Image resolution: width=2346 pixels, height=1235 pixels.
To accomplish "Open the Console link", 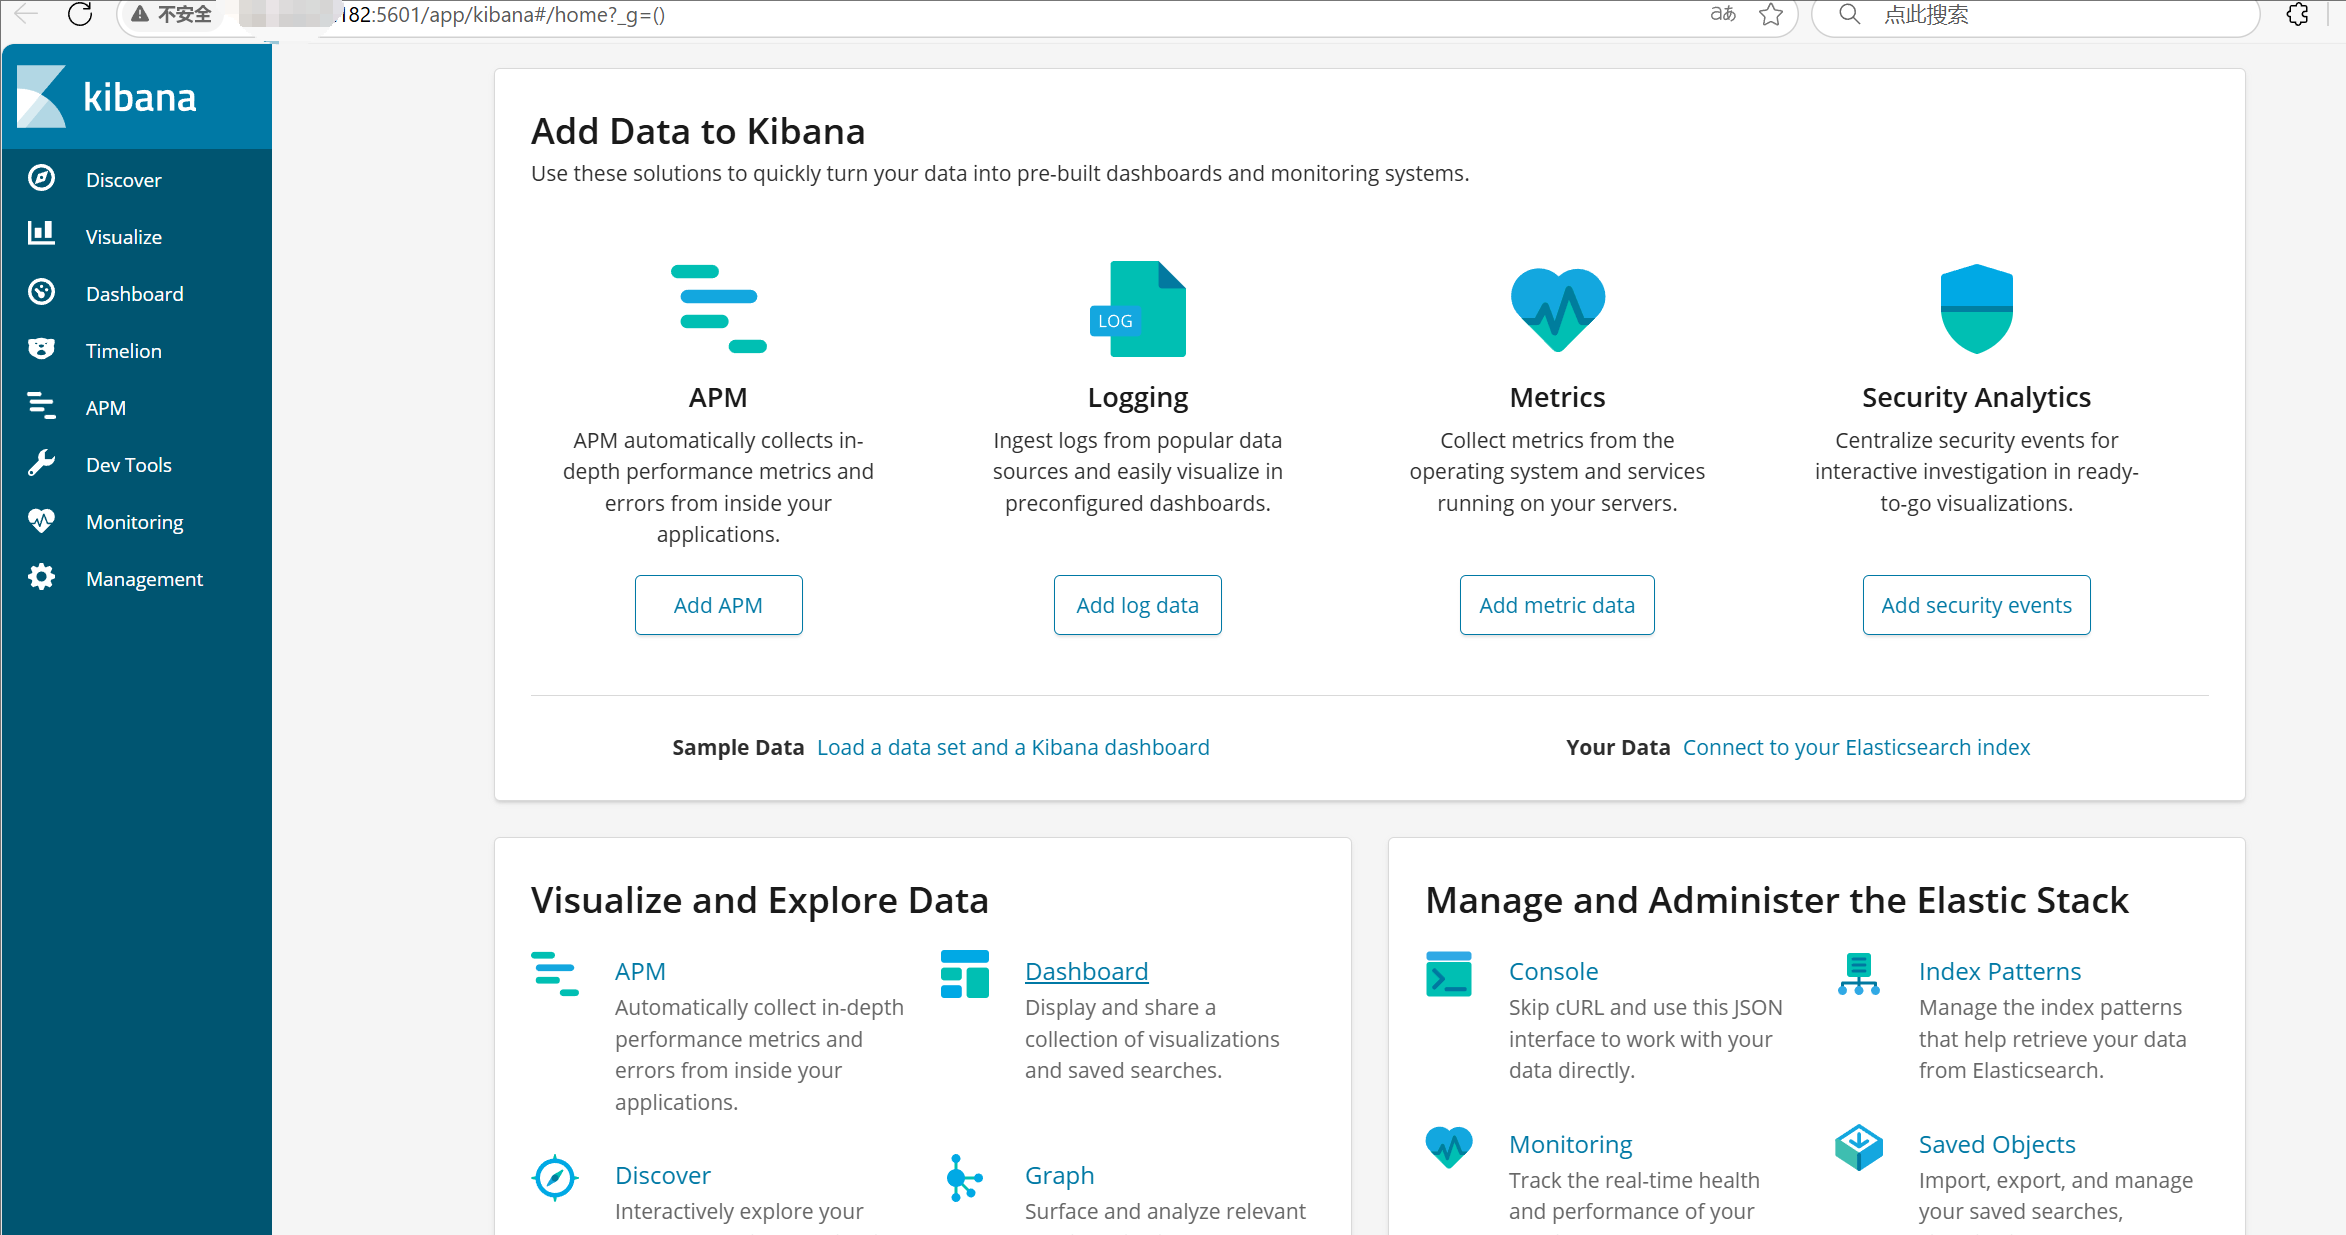I will coord(1553,971).
